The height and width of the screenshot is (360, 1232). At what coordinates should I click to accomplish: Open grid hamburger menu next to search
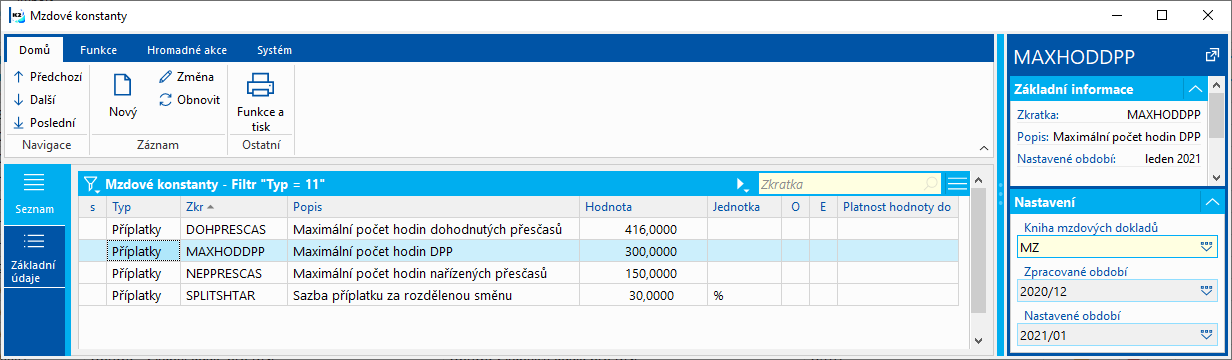click(x=958, y=184)
